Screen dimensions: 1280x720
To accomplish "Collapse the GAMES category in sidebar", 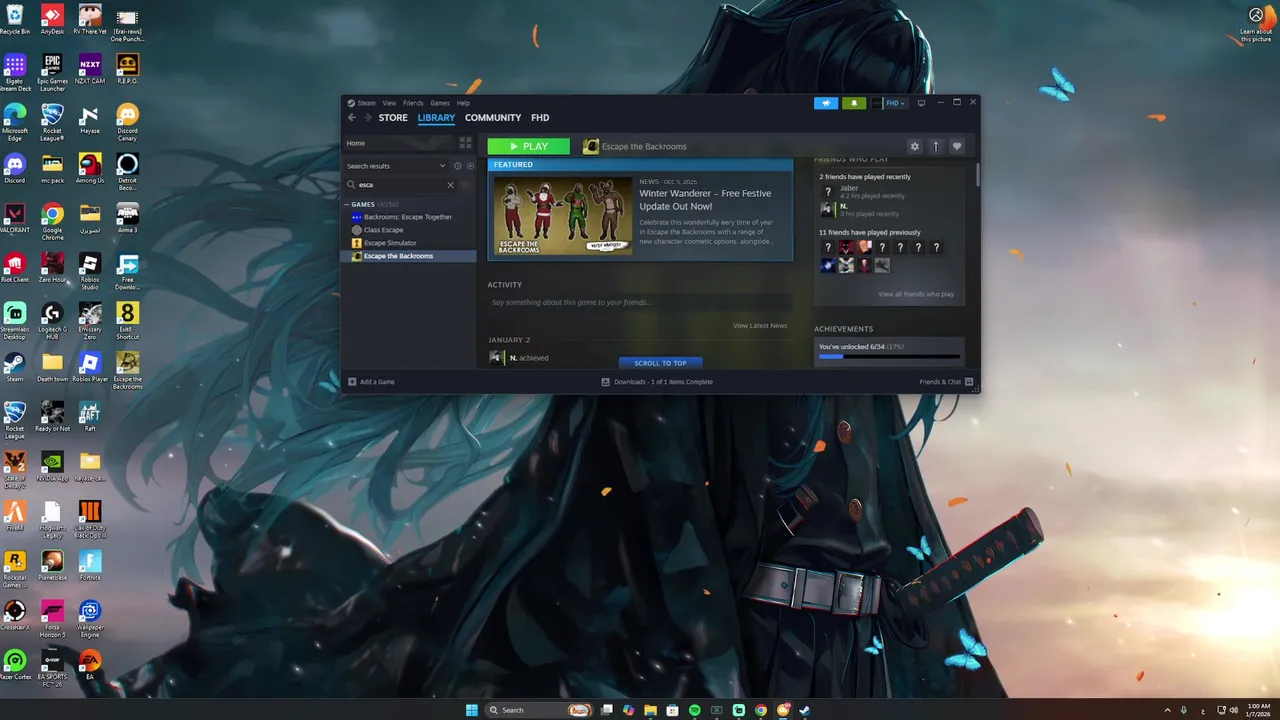I will [x=347, y=204].
